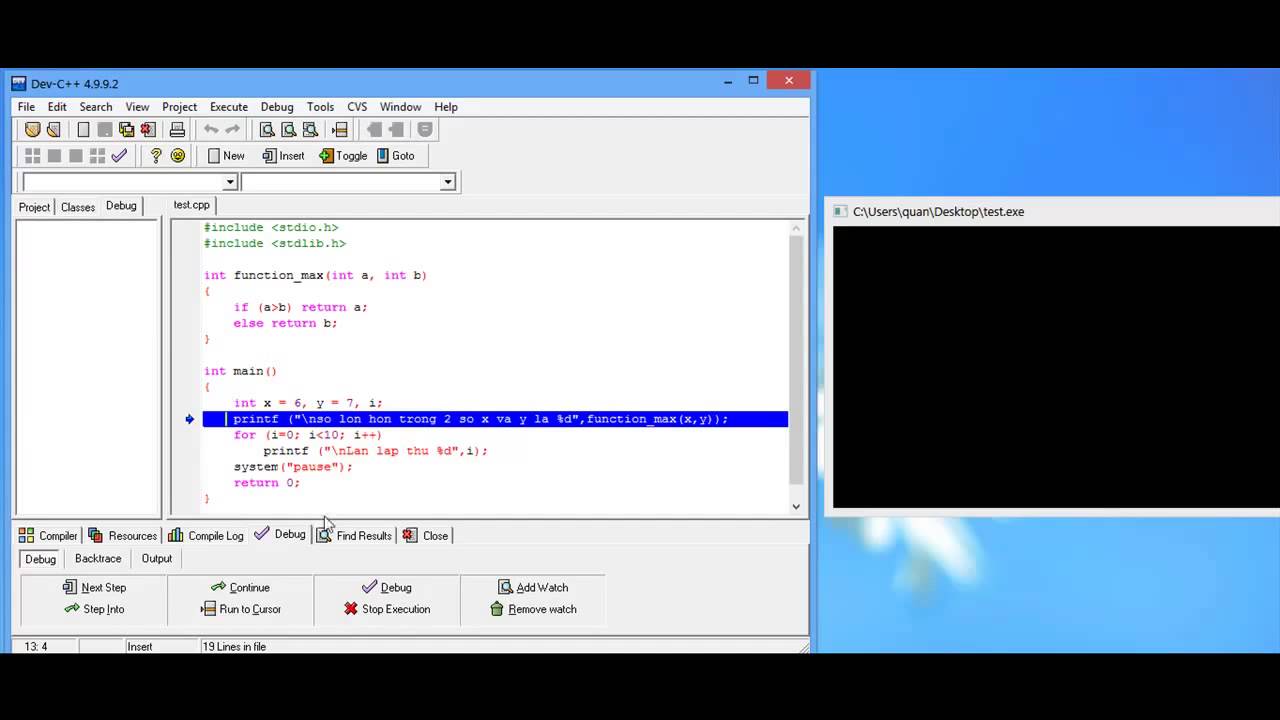Switch to the Find Results tab
The width and height of the screenshot is (1280, 720).
click(354, 535)
